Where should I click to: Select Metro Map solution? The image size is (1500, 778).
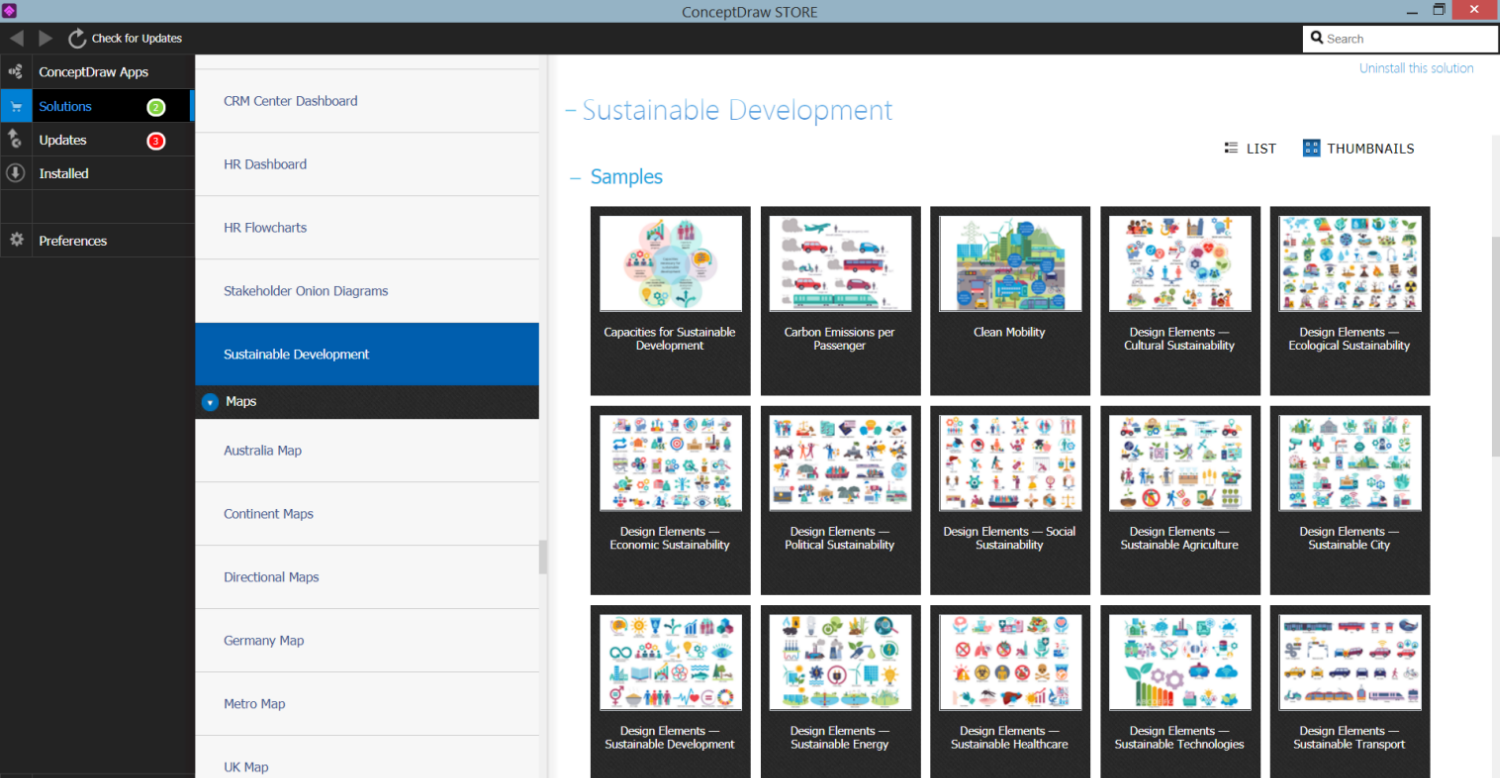367,704
